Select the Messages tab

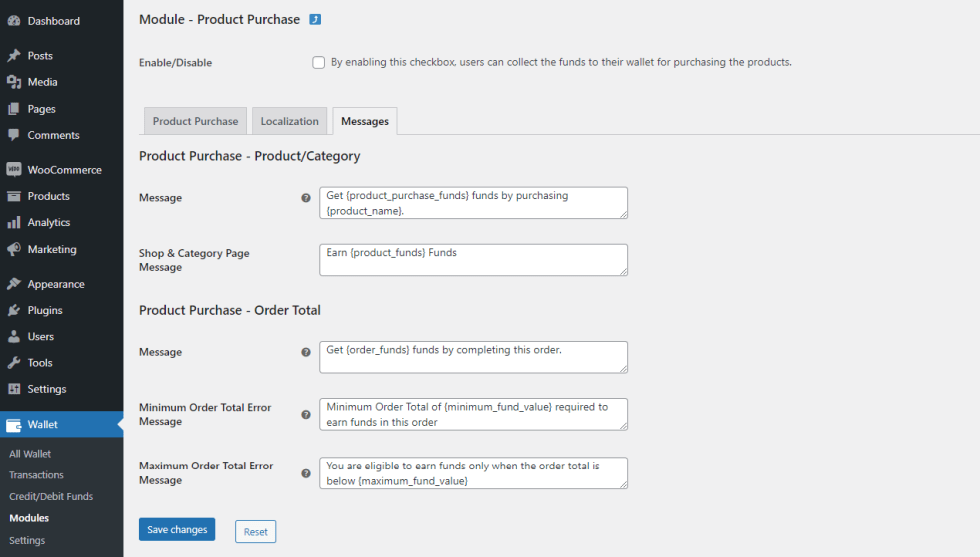pyautogui.click(x=365, y=121)
